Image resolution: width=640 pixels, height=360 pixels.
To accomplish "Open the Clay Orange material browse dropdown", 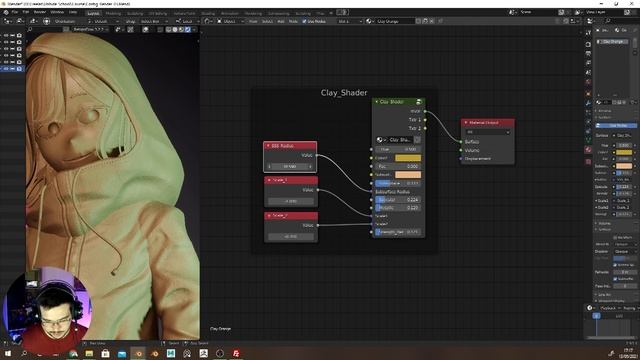I will point(369,21).
